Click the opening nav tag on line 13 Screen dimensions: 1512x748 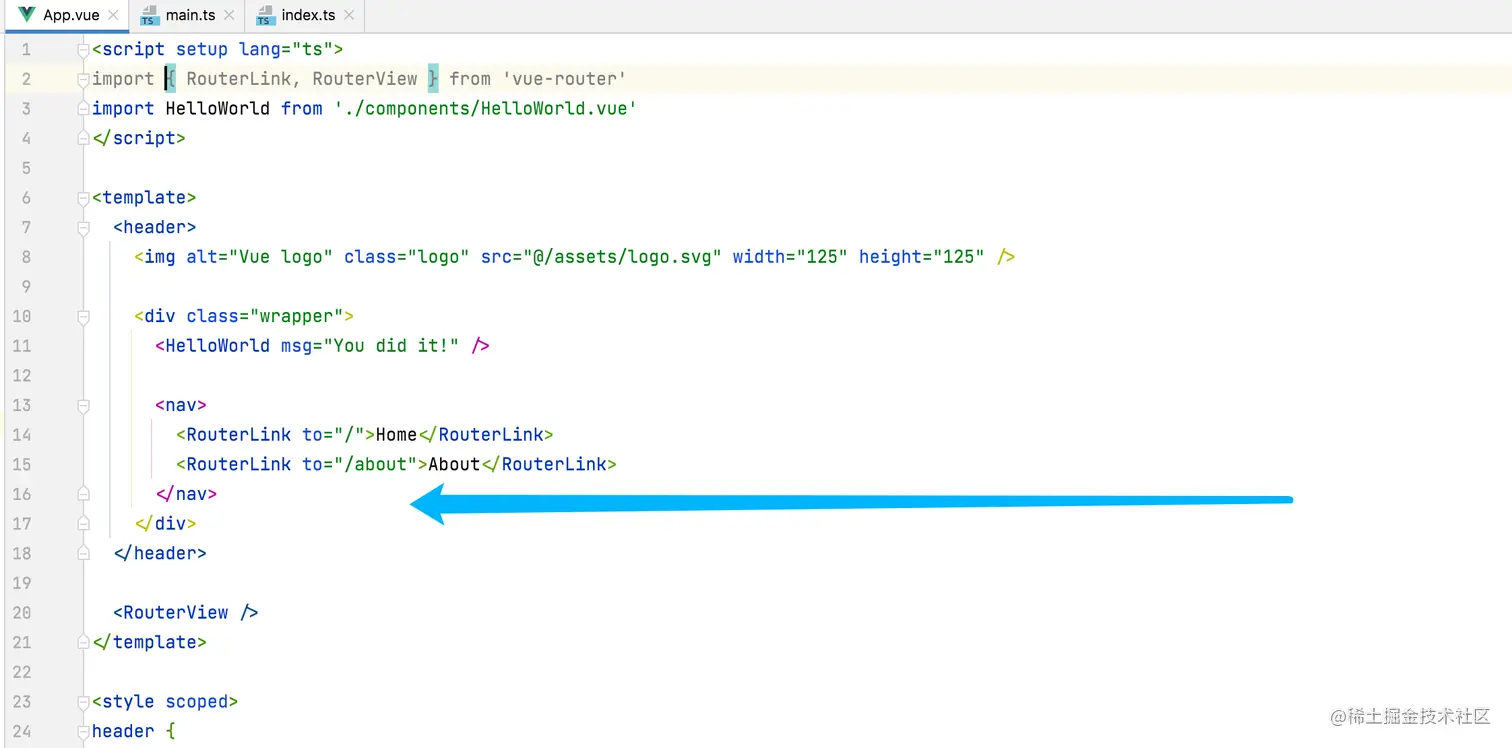tap(181, 405)
